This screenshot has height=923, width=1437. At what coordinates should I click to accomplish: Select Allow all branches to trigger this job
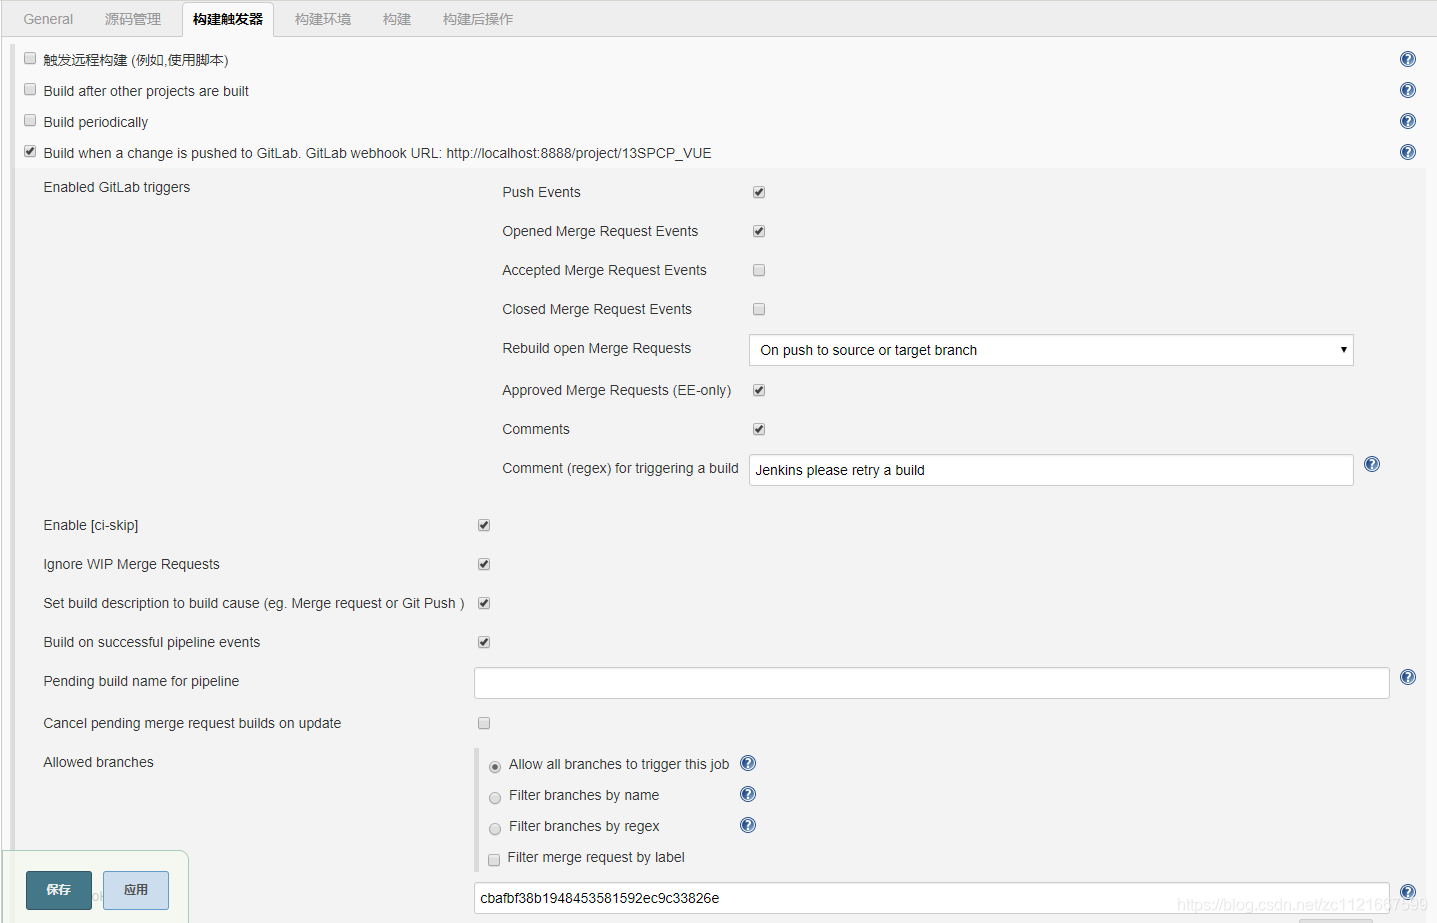(x=495, y=767)
